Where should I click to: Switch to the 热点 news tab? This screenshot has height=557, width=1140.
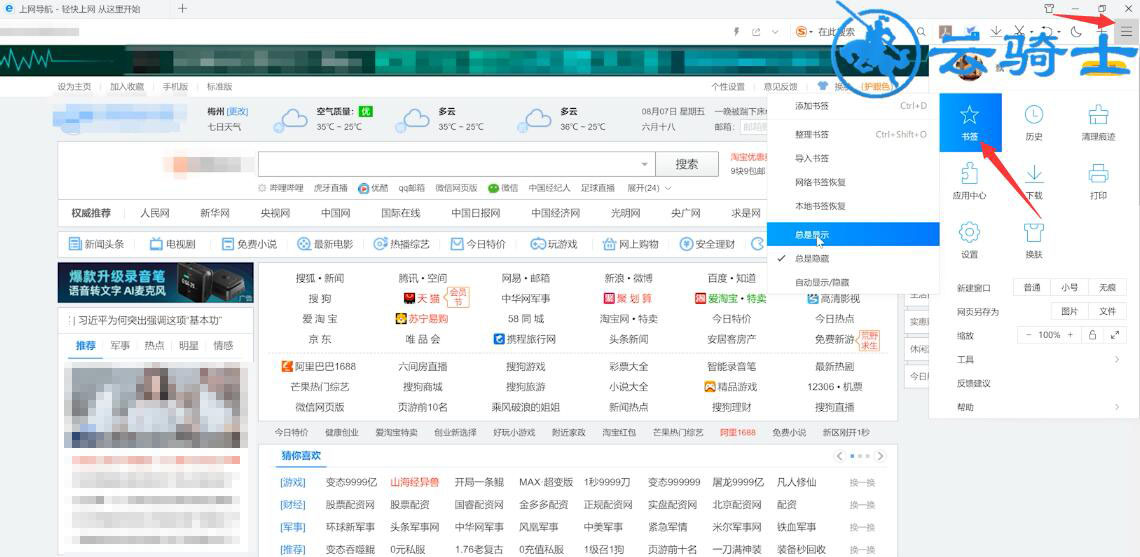pos(154,345)
